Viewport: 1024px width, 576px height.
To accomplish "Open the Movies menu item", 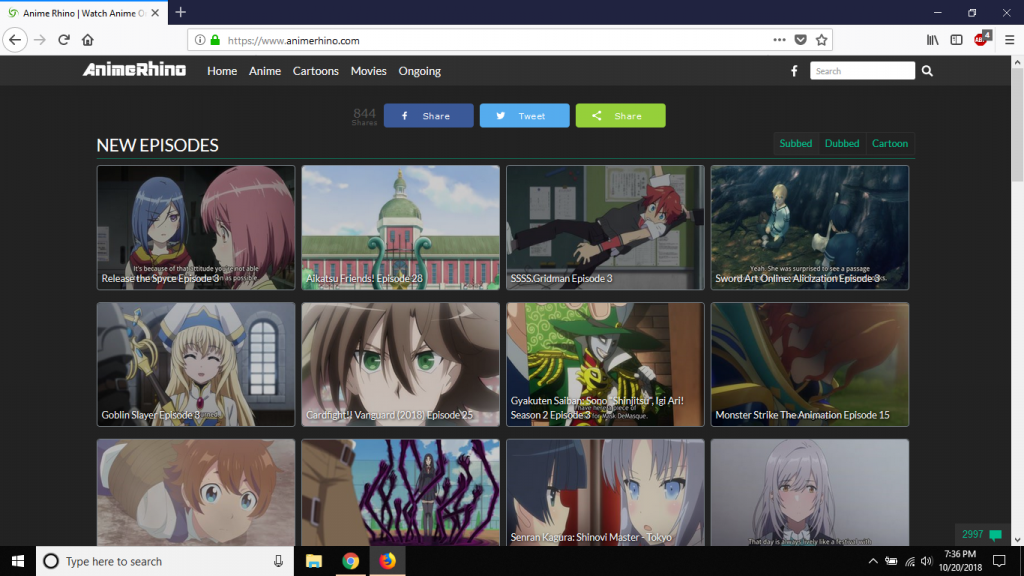I will (x=368, y=71).
